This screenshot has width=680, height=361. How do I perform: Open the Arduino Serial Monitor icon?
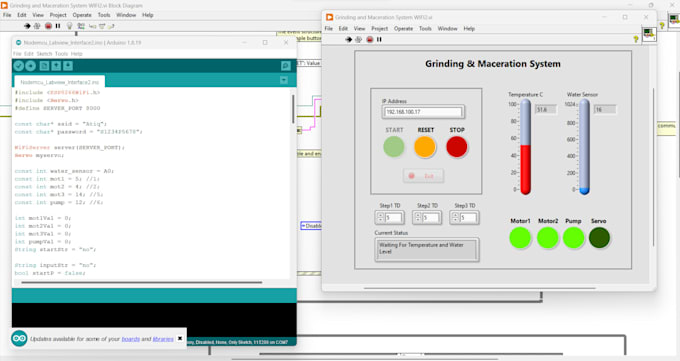[285, 66]
